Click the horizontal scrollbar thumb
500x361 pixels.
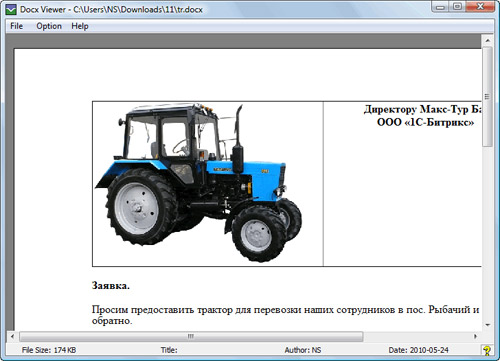tap(191, 336)
